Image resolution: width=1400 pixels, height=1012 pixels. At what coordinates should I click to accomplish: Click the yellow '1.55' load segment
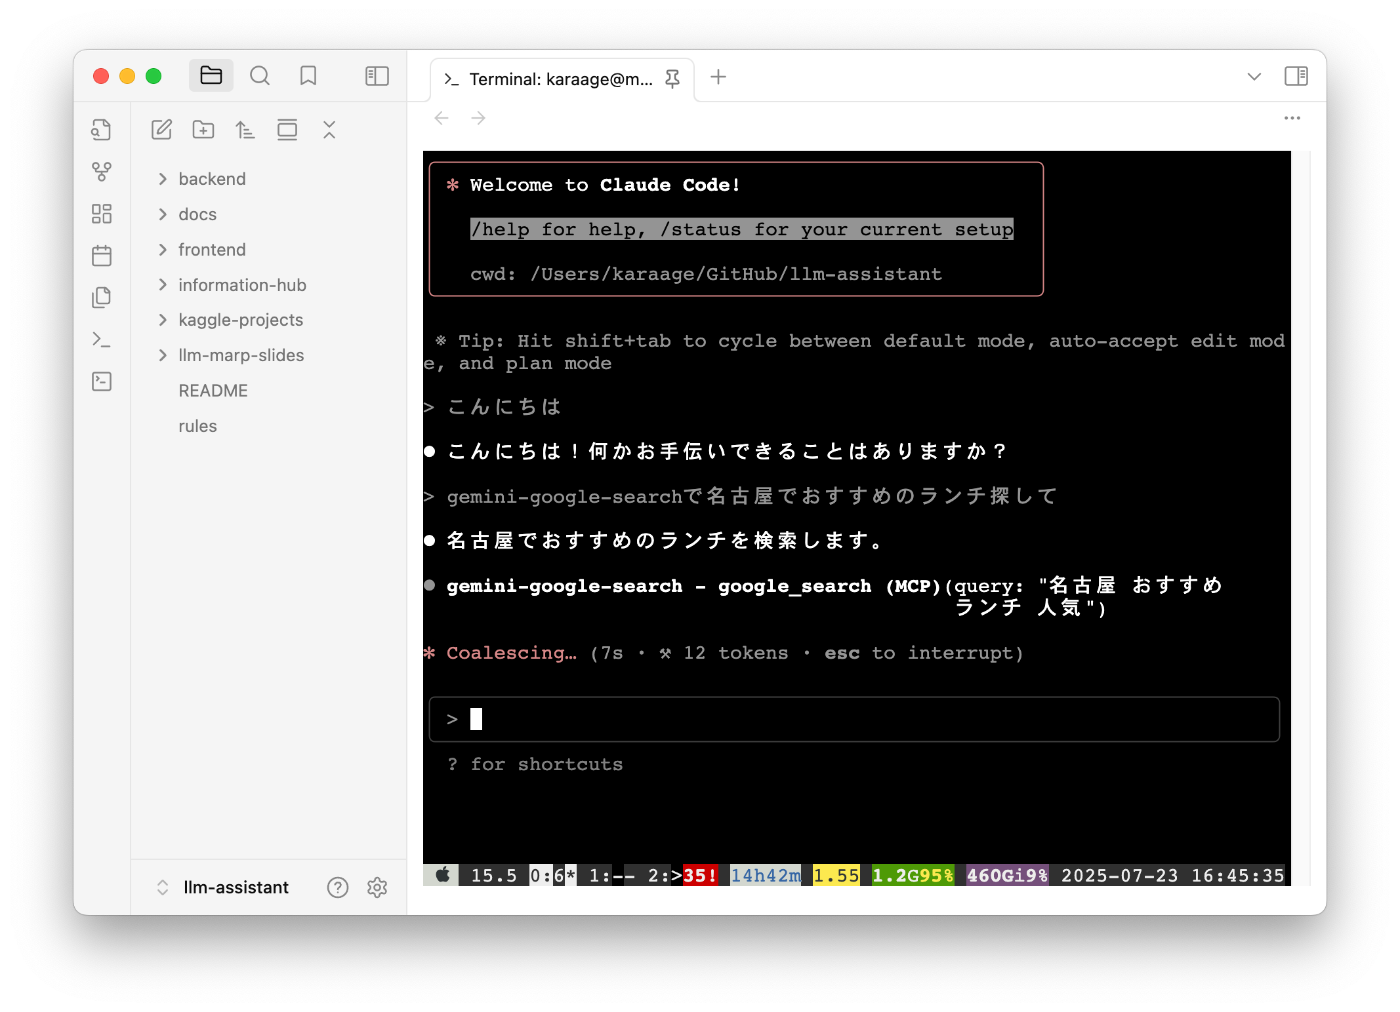(836, 876)
